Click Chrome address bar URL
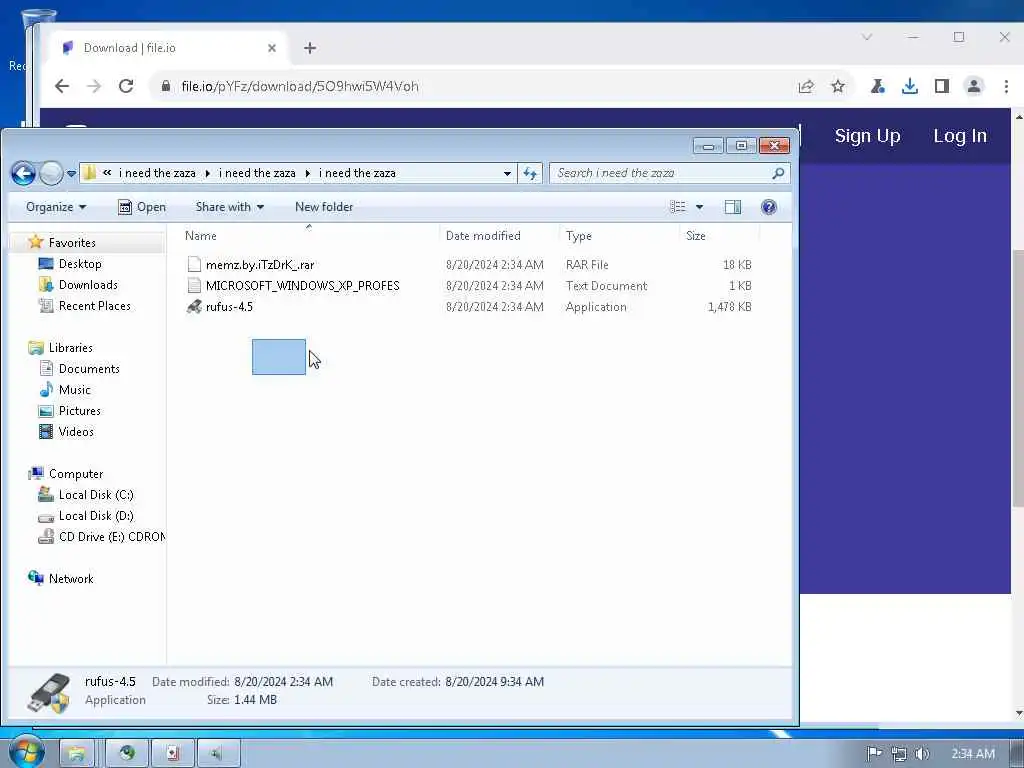Viewport: 1024px width, 768px height. (300, 86)
